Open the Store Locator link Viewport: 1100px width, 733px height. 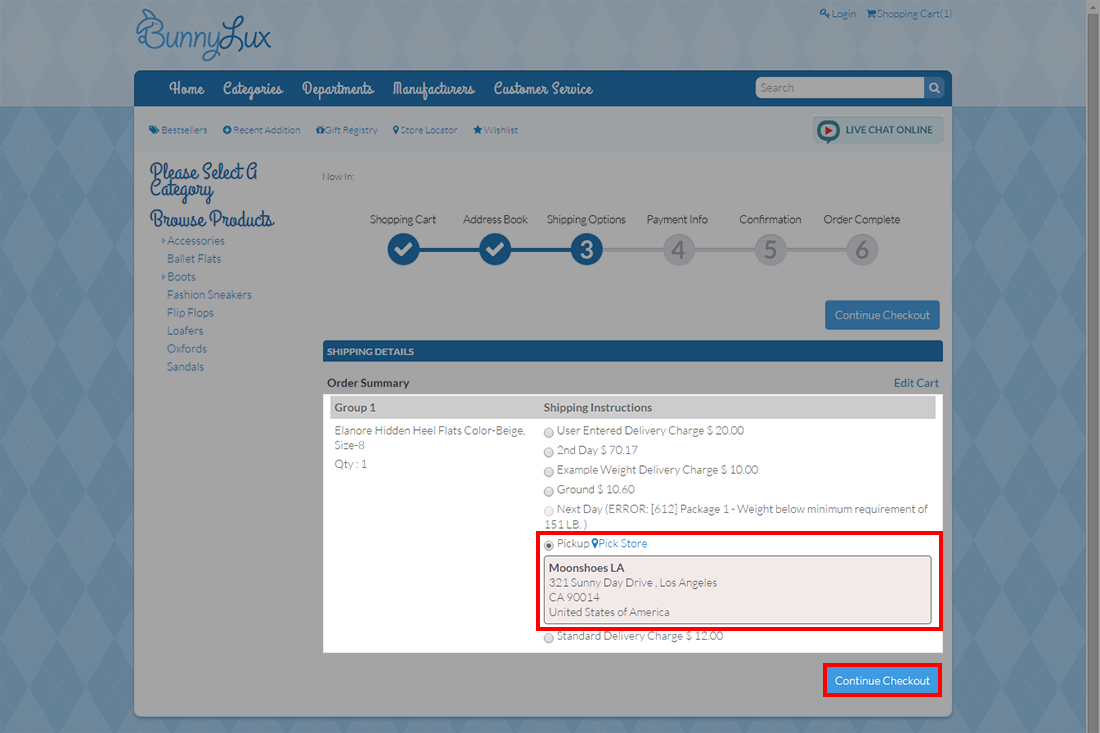(x=429, y=130)
